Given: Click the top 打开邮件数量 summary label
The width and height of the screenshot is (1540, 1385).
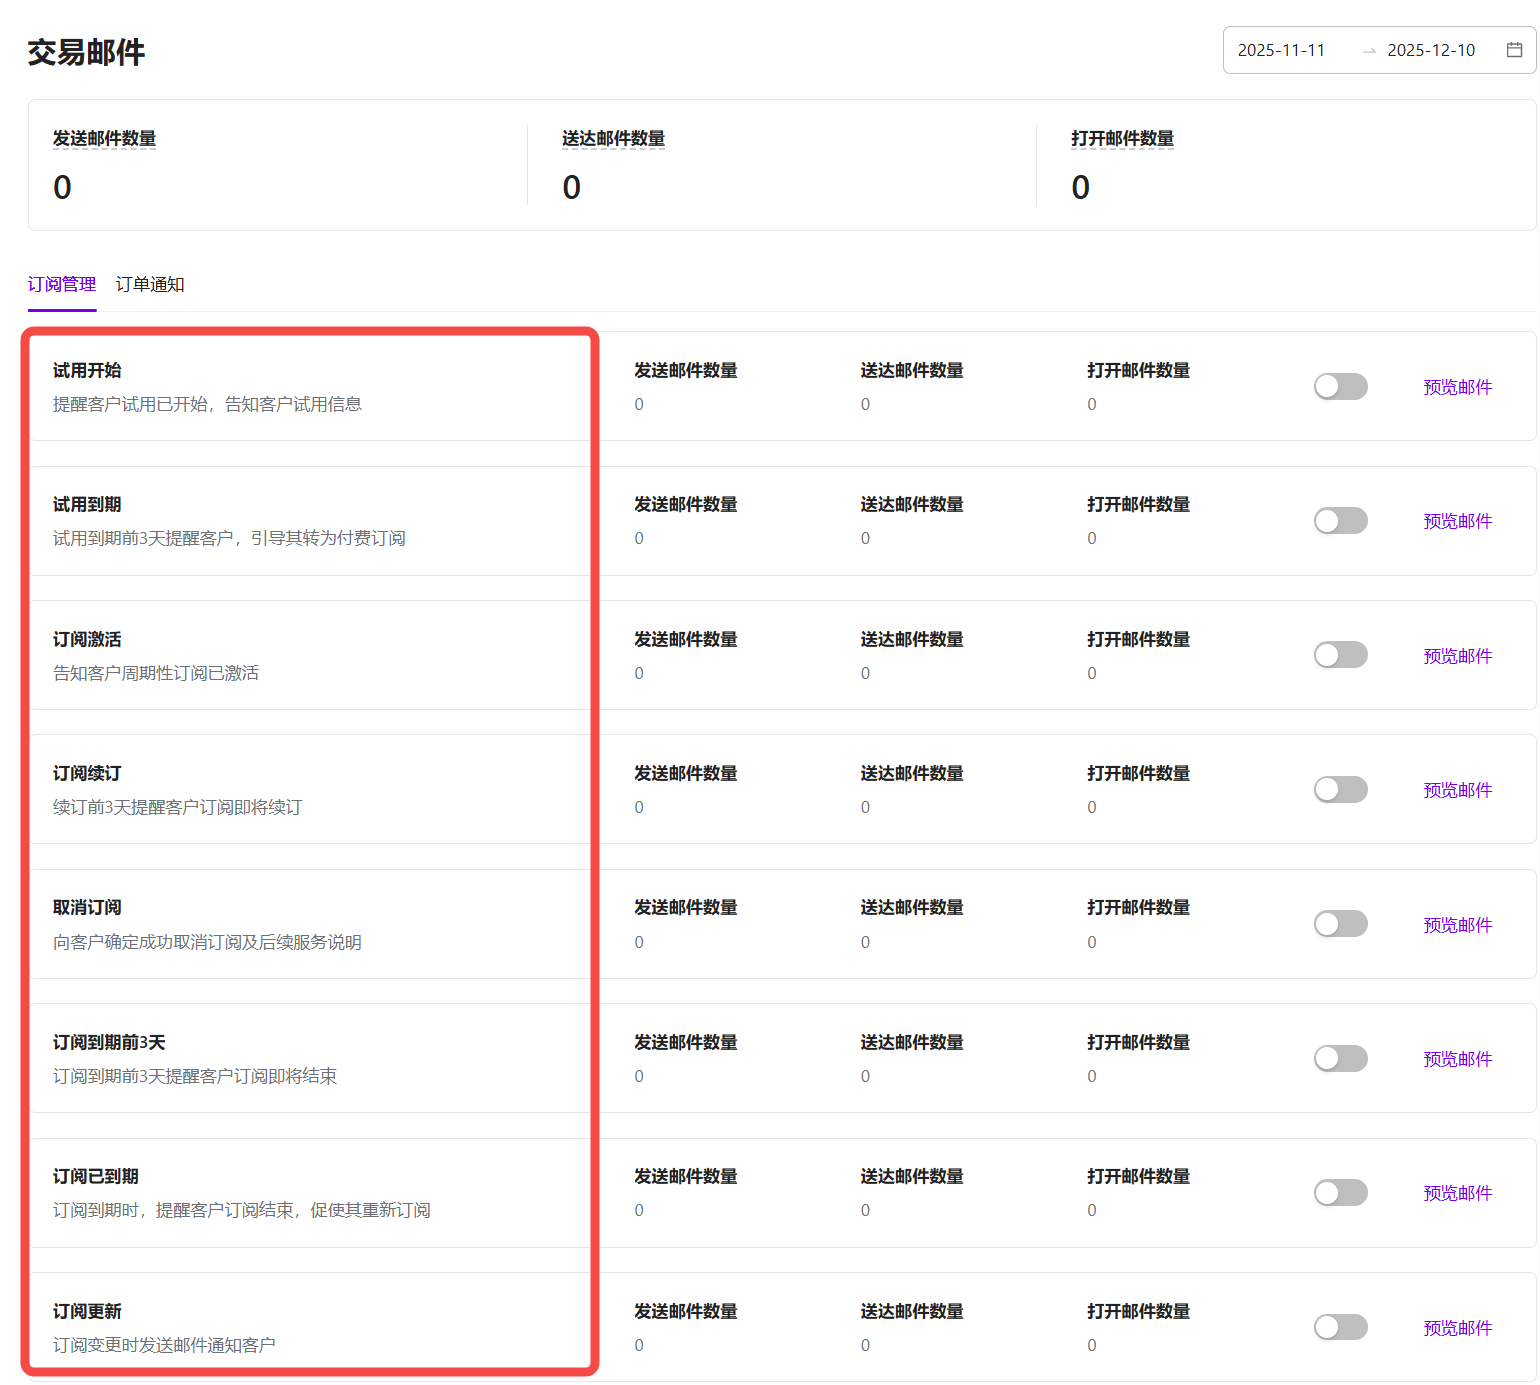Looking at the screenshot, I should pos(1122,139).
